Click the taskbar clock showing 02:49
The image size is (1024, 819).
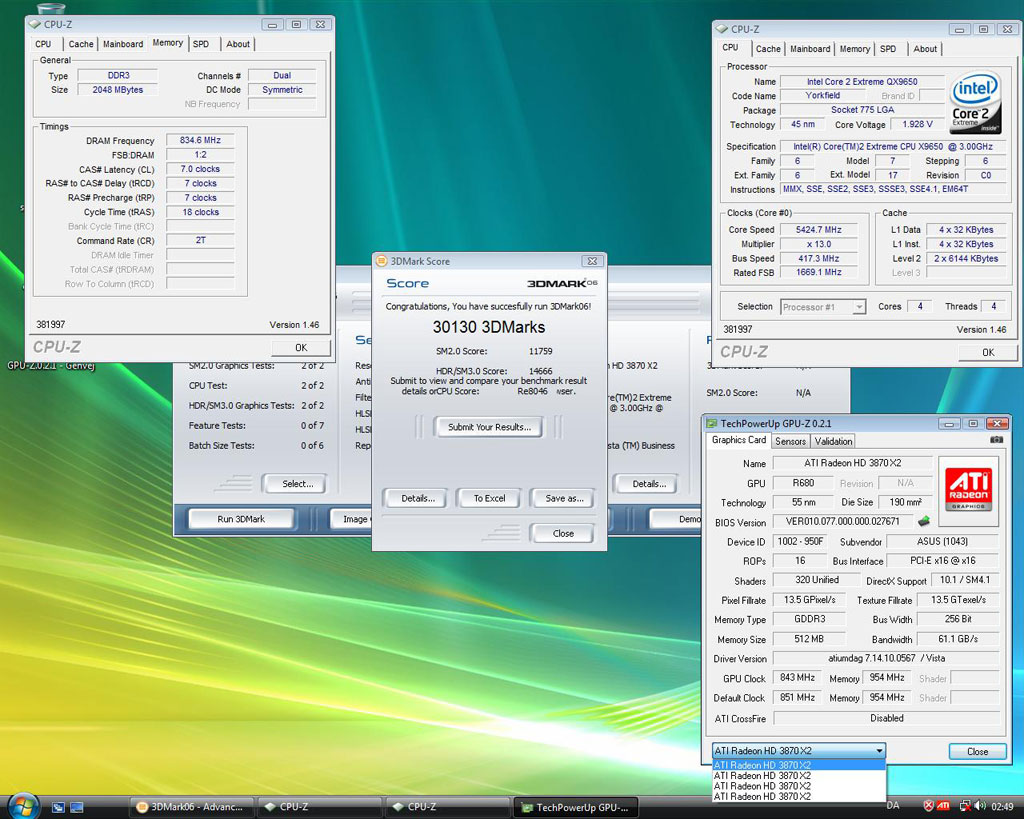(1002, 807)
